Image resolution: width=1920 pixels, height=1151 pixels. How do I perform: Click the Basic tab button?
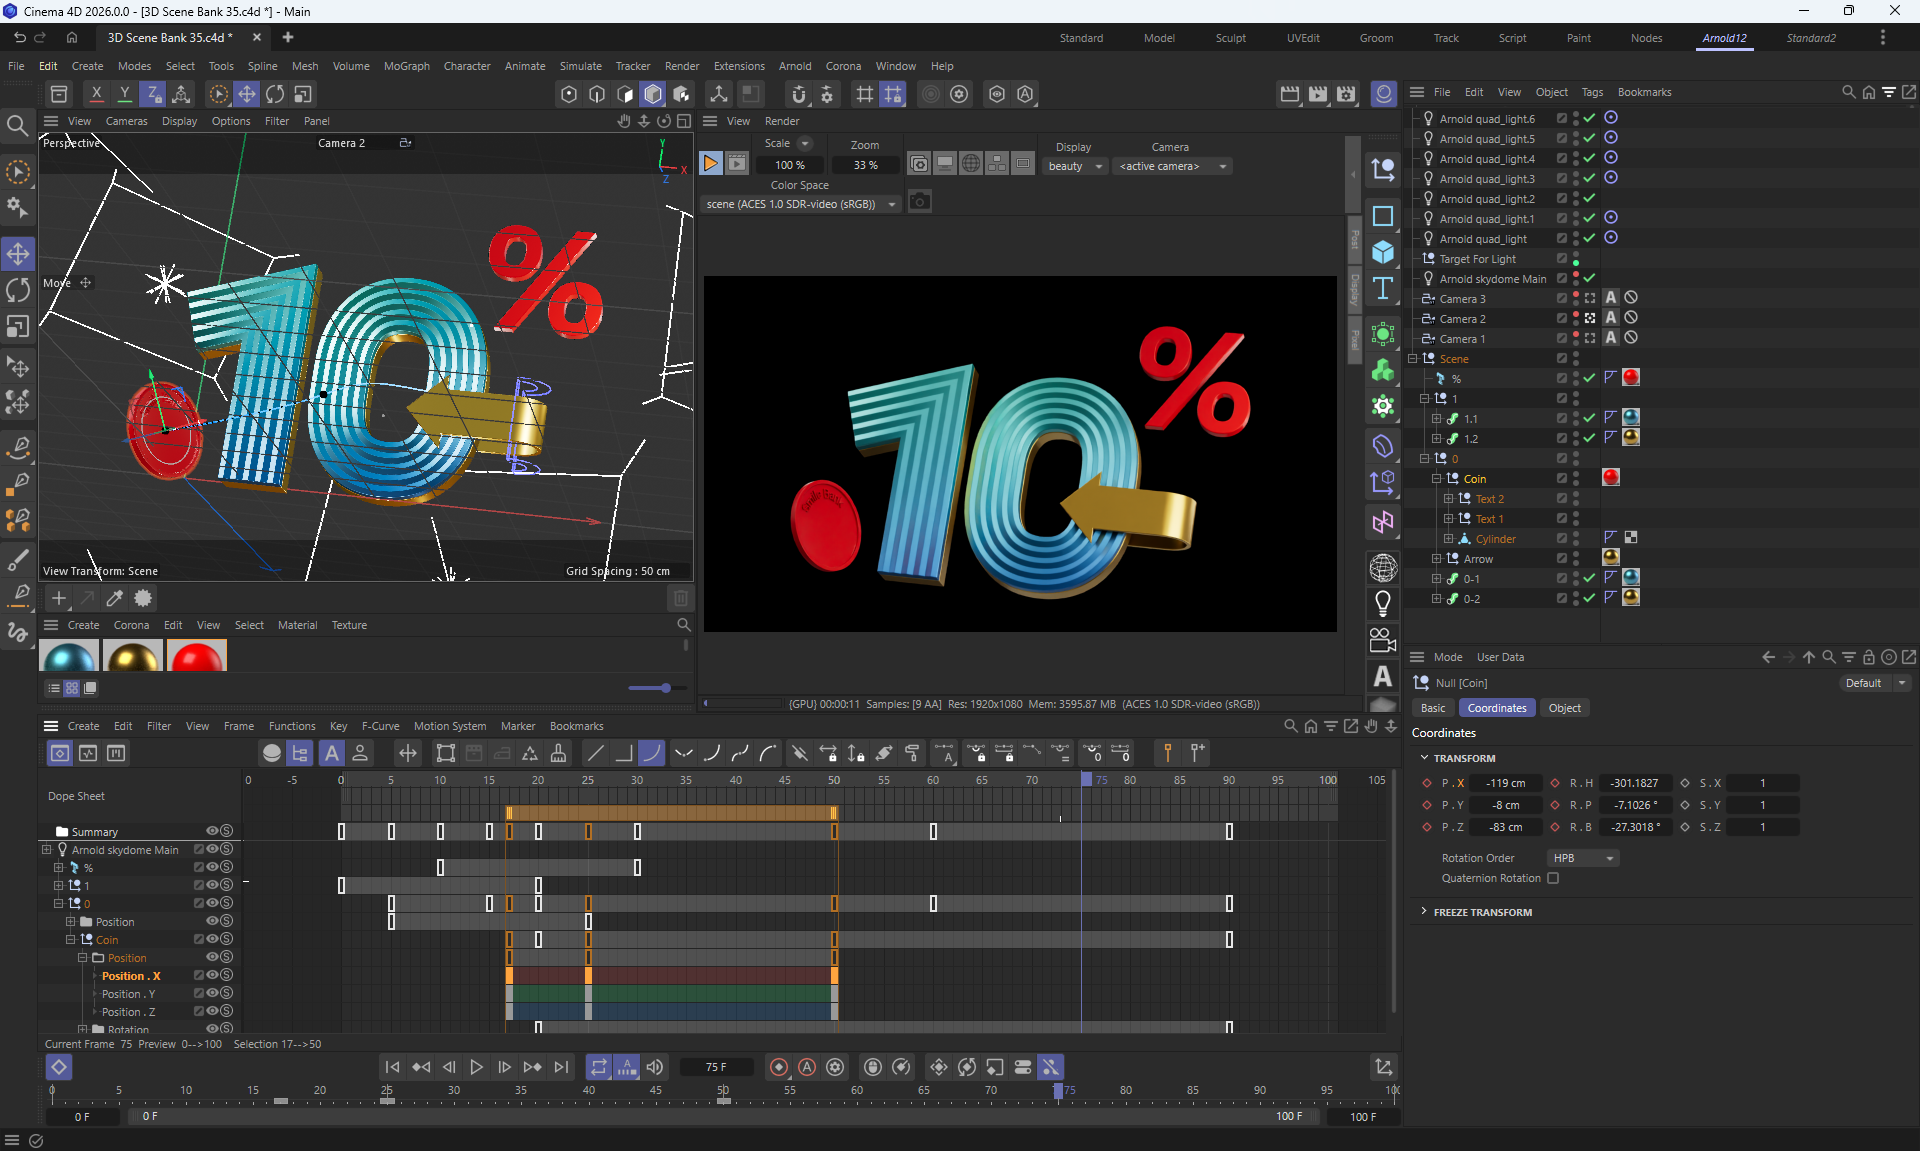(x=1433, y=708)
